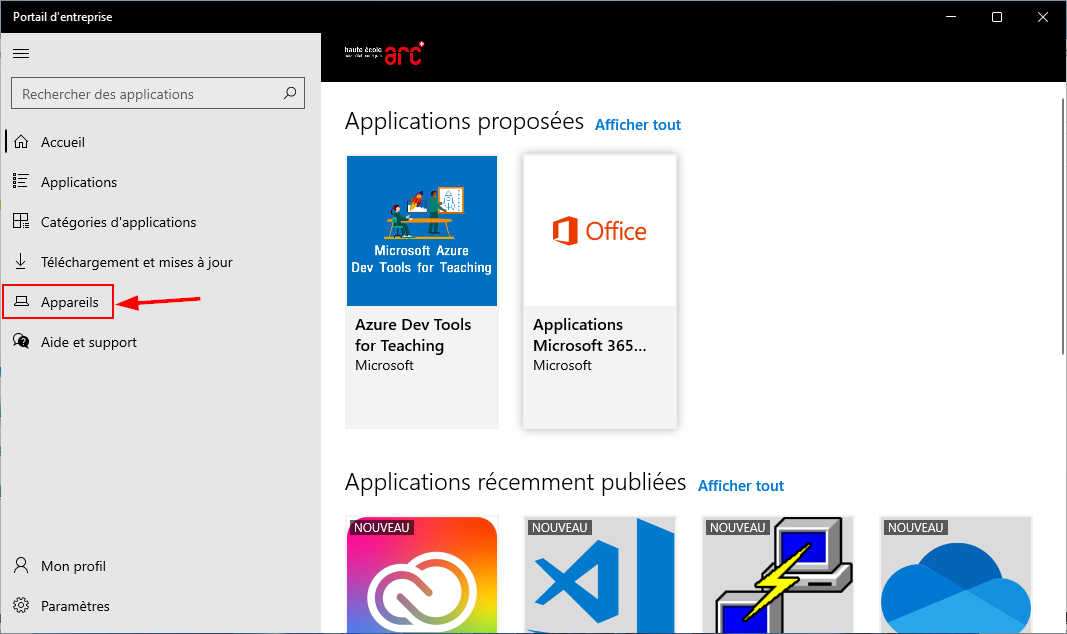1067x634 pixels.
Task: Open the OneDrive app tile
Action: 956,575
